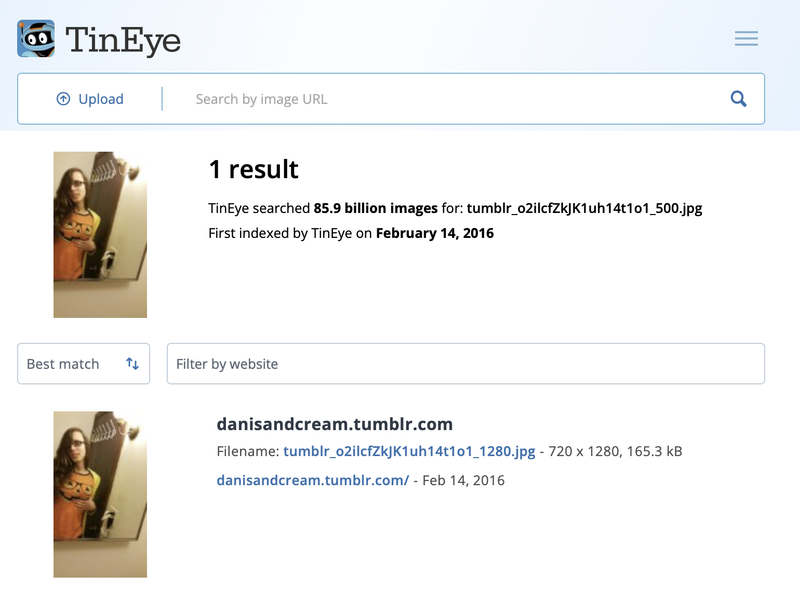Click the "Feb 14, 2016" crawl date

[463, 480]
